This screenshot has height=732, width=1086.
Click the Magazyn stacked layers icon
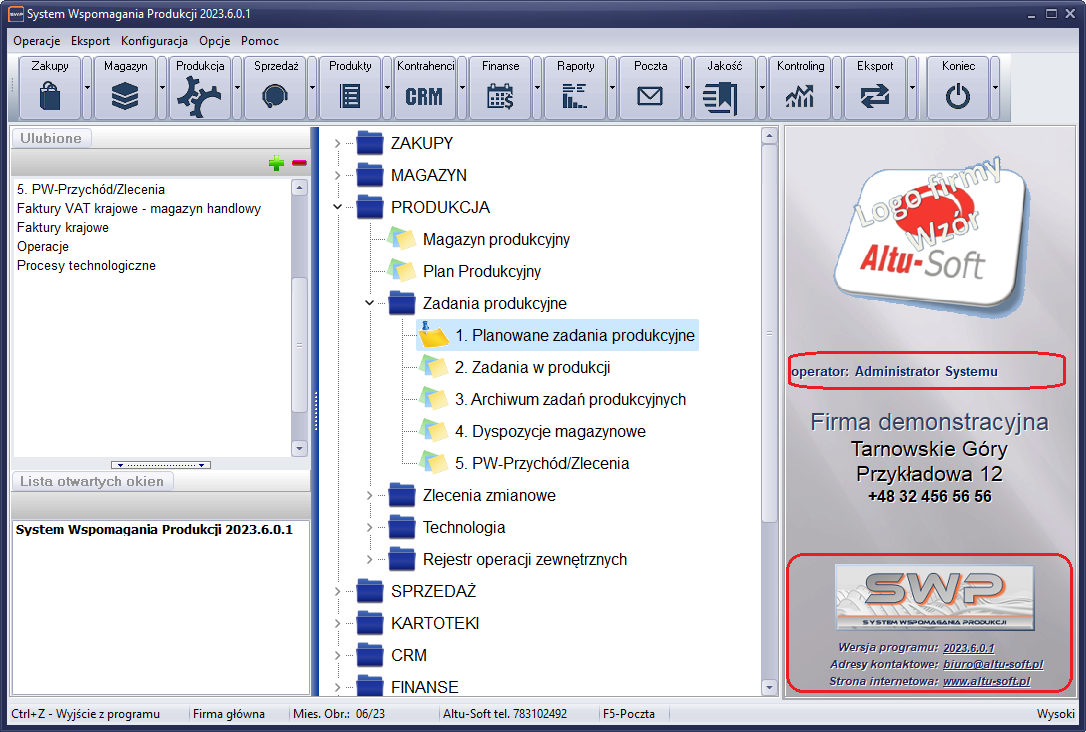125,96
